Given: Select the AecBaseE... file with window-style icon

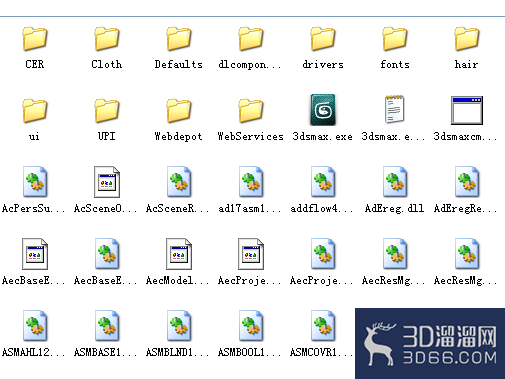Looking at the screenshot, I should [35, 254].
